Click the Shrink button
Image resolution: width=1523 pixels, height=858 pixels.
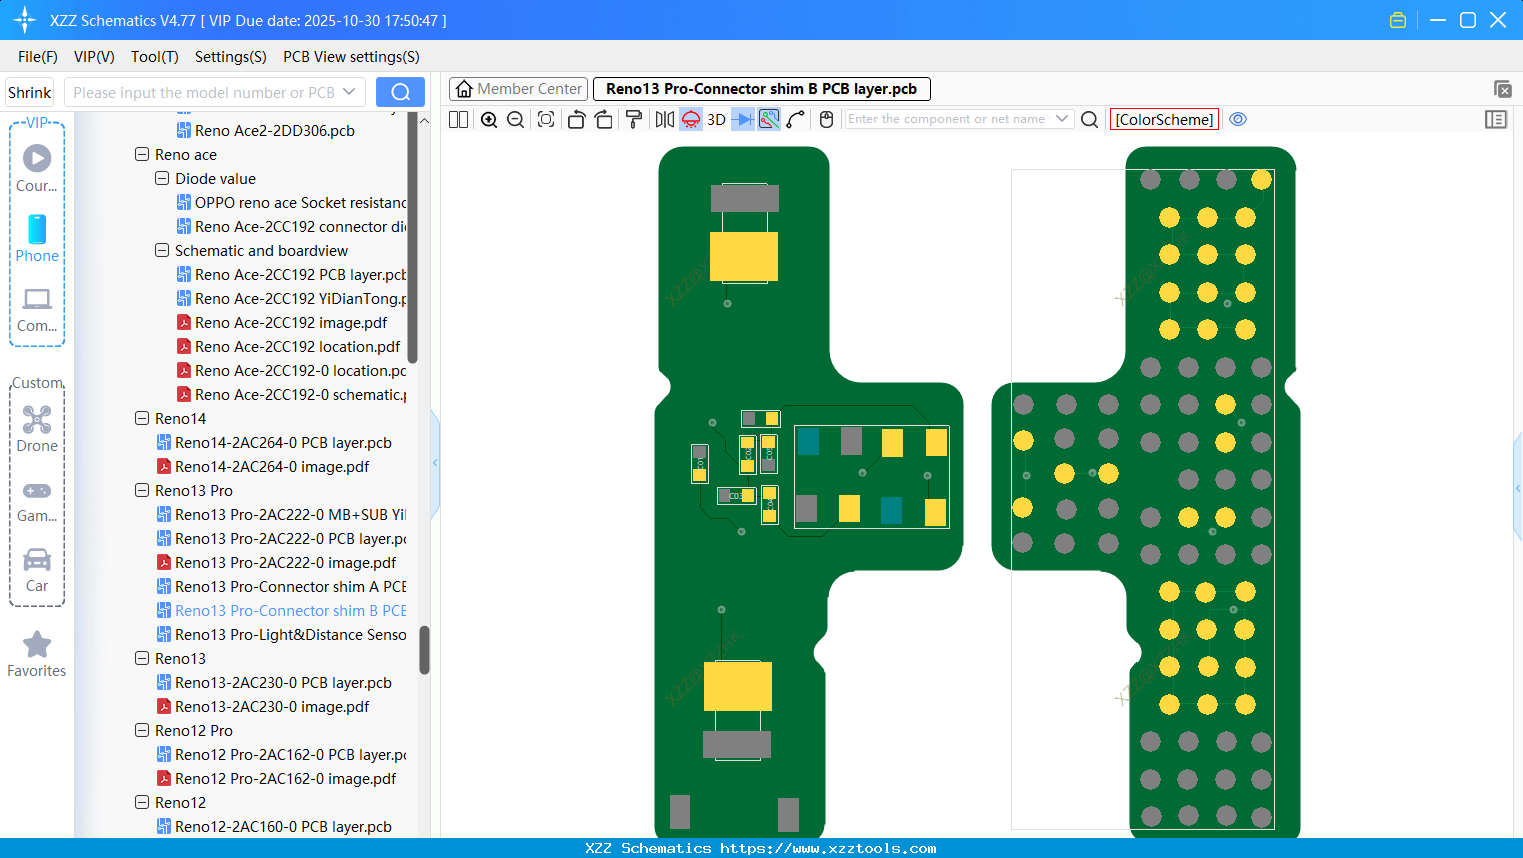(x=30, y=93)
